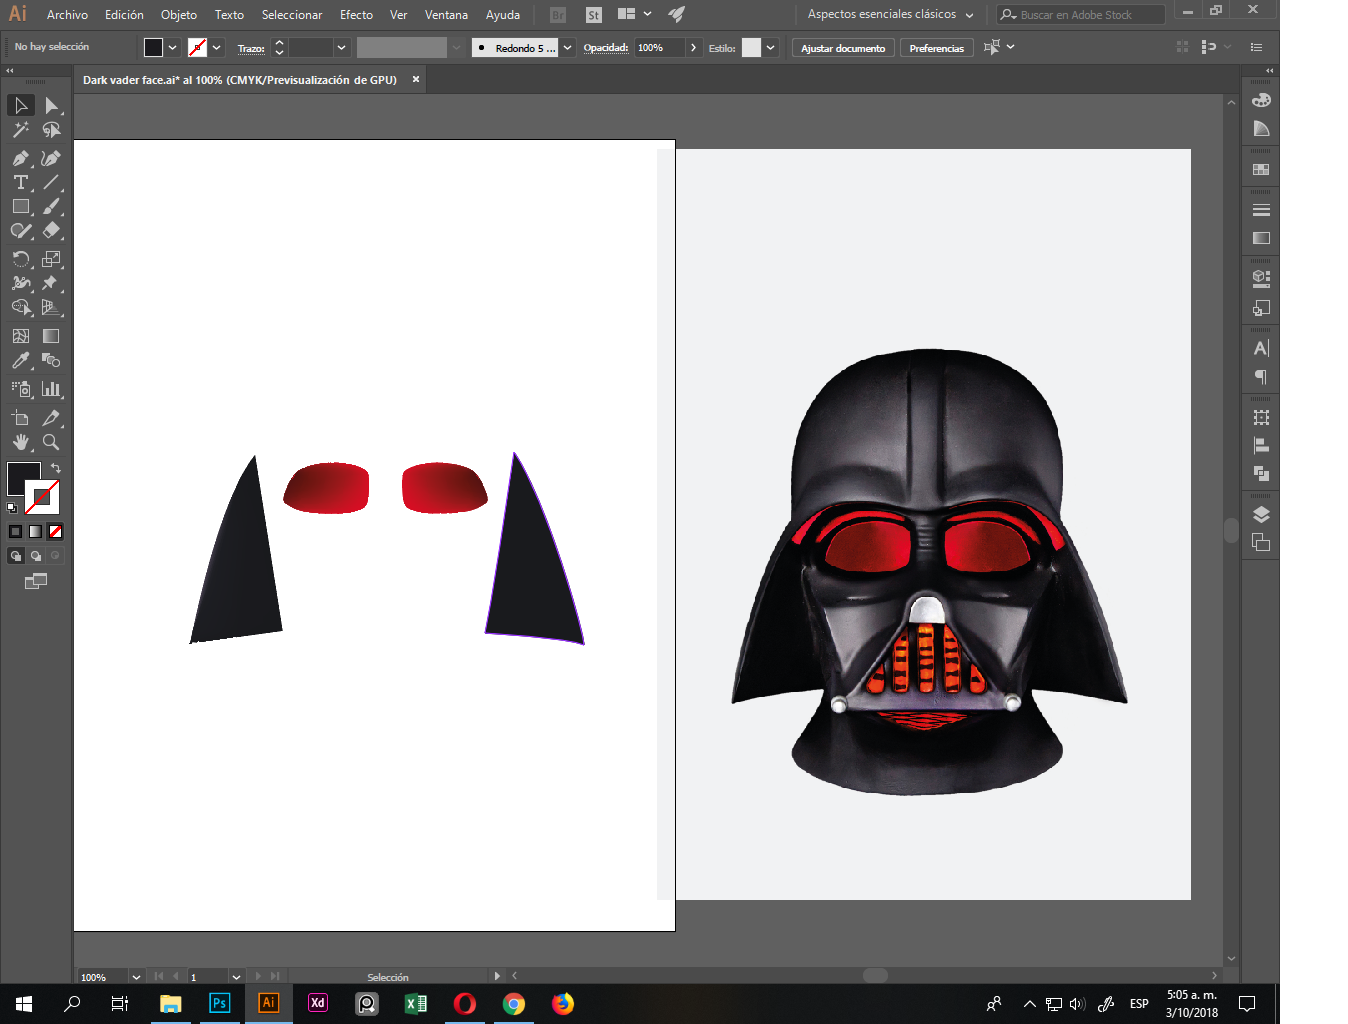Choose the Lasso tool
Viewport: 1348px width, 1024px height.
point(51,130)
